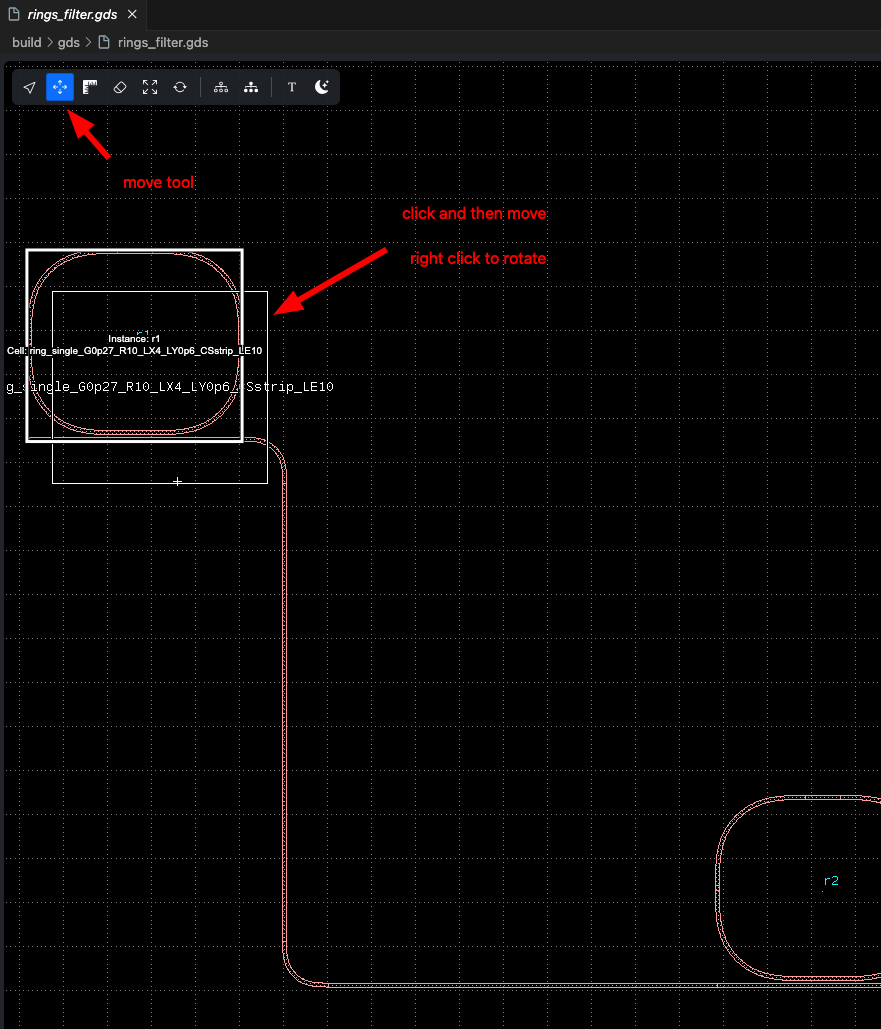The width and height of the screenshot is (881, 1029).
Task: Click the Instance: r1 tooltip label
Action: point(134,339)
